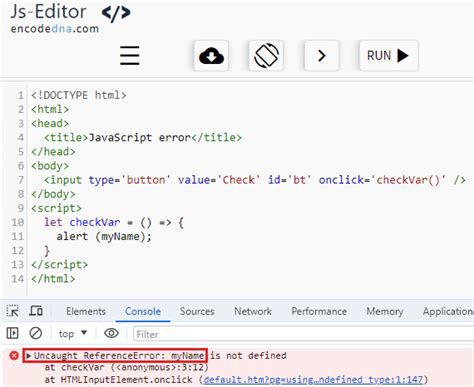The width and height of the screenshot is (474, 387).
Task: Click 'at checkVar' stack trace line
Action: click(127, 367)
